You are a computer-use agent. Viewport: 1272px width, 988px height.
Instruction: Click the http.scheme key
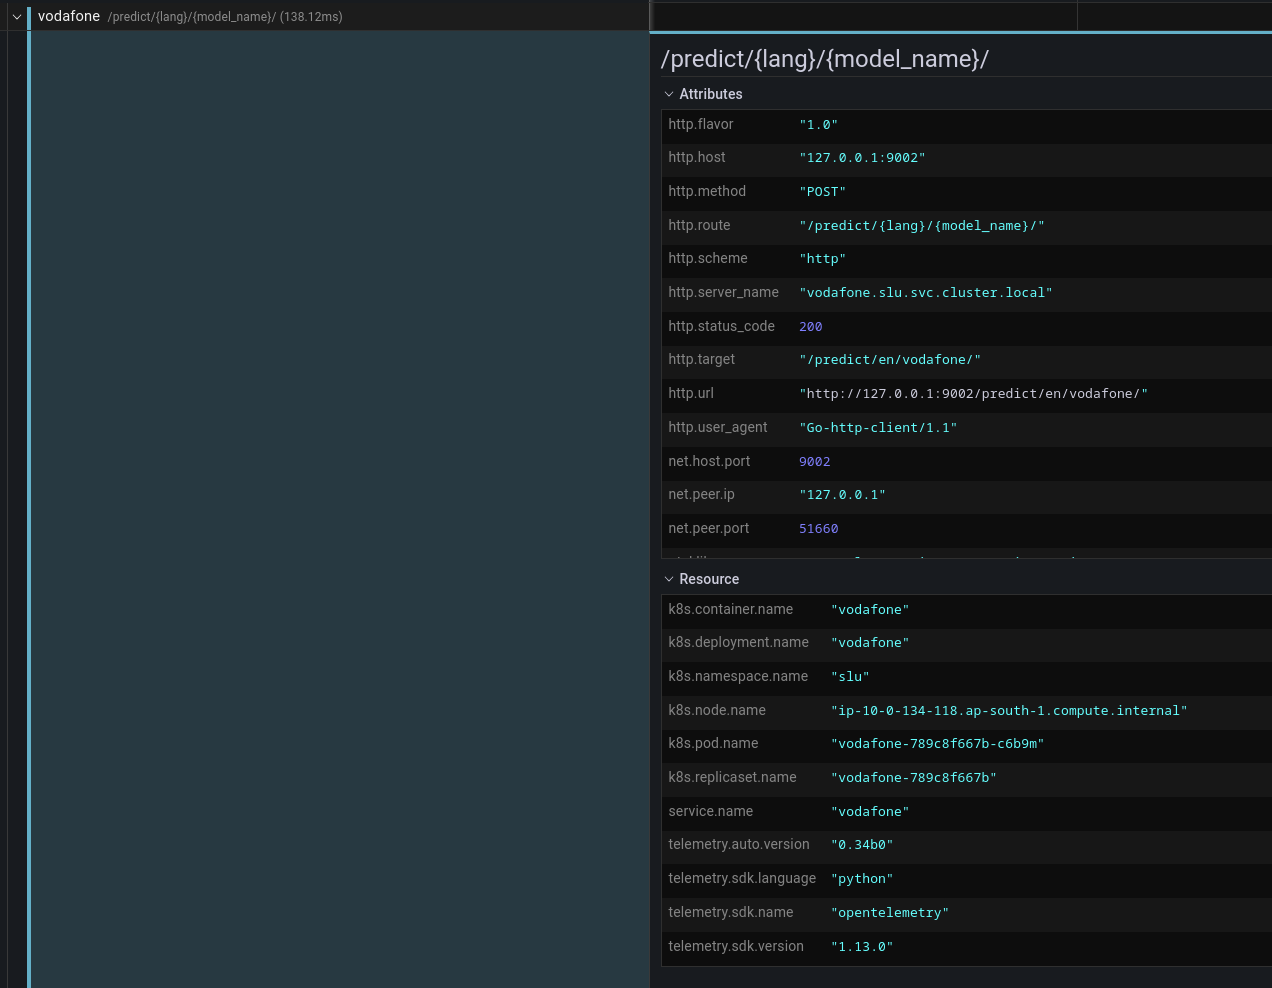[708, 258]
